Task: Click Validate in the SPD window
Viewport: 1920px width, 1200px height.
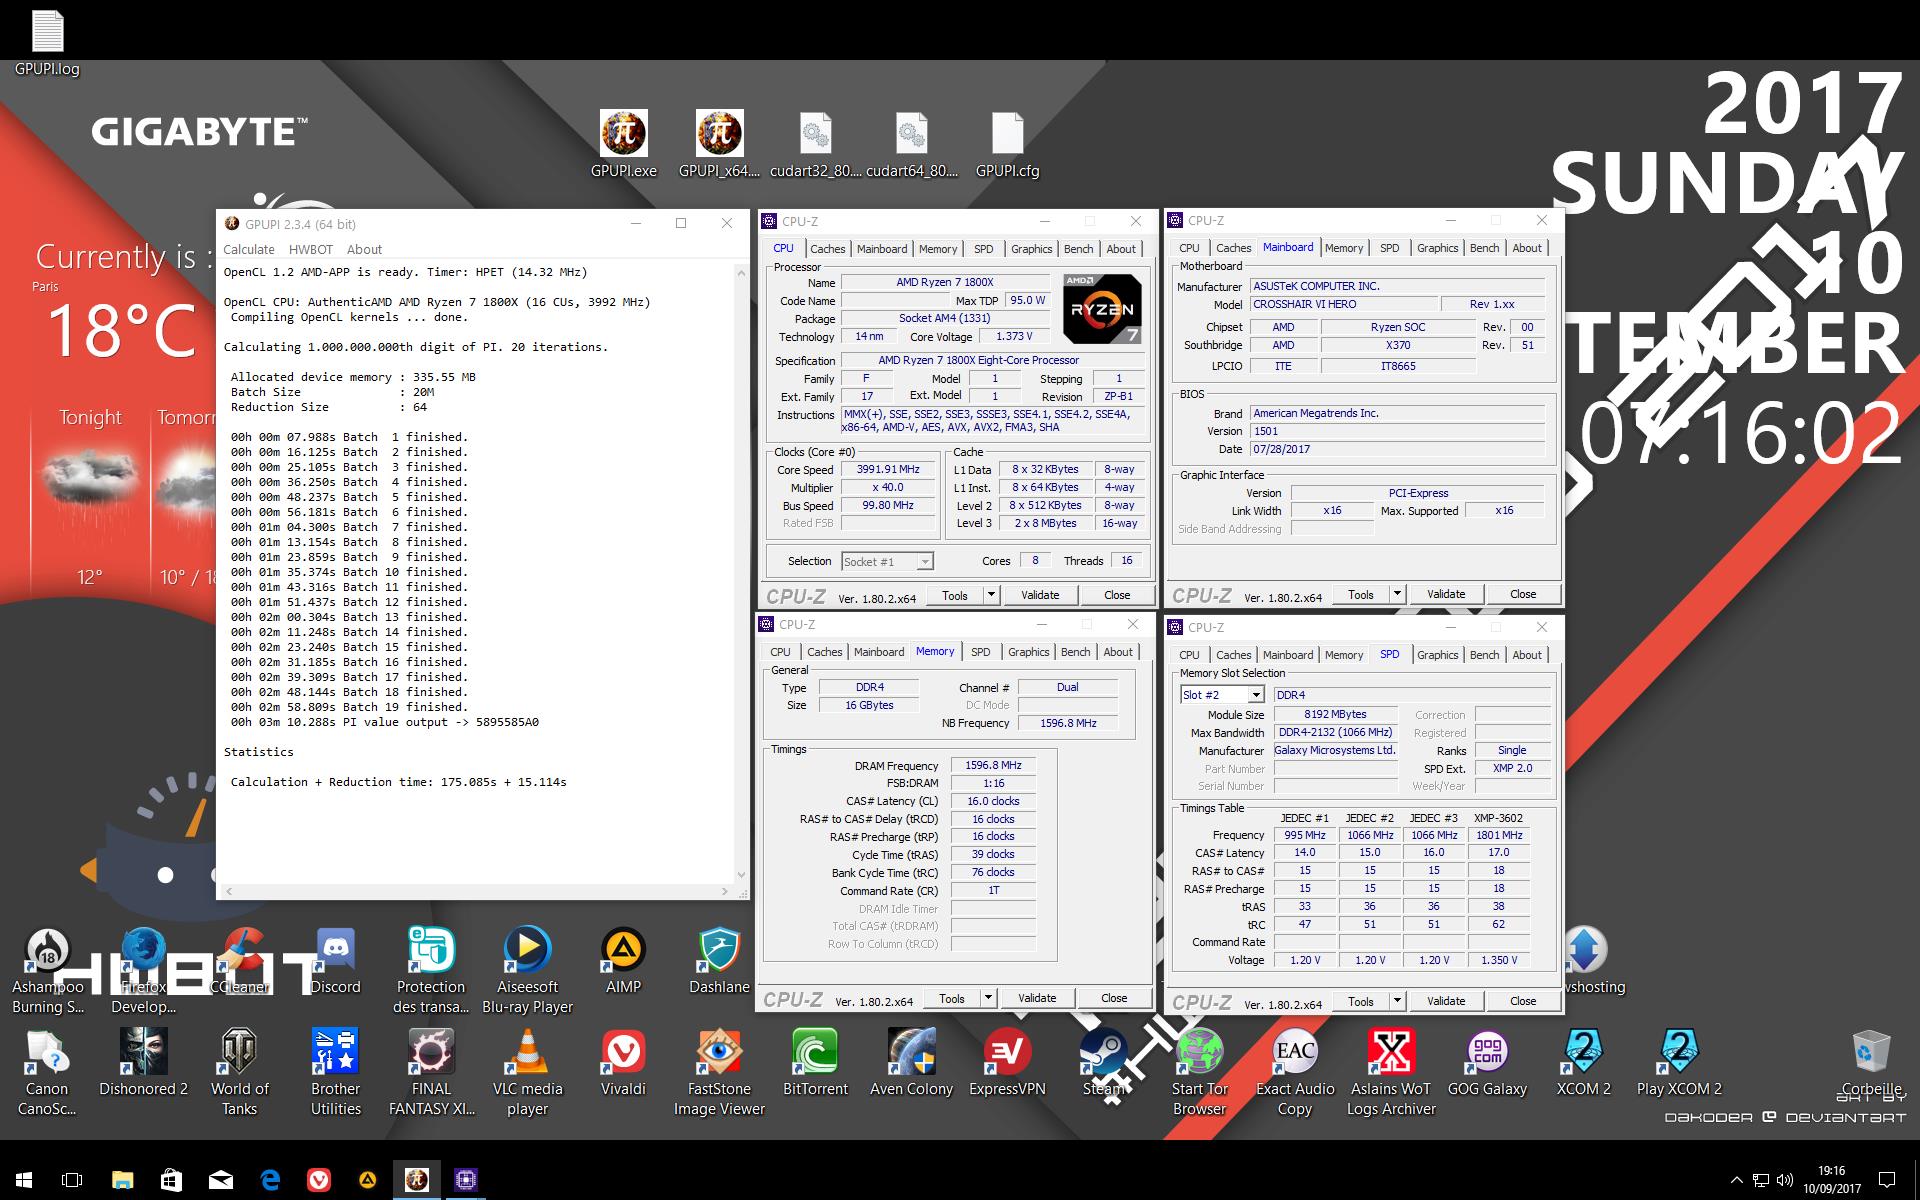Action: (x=1446, y=1001)
